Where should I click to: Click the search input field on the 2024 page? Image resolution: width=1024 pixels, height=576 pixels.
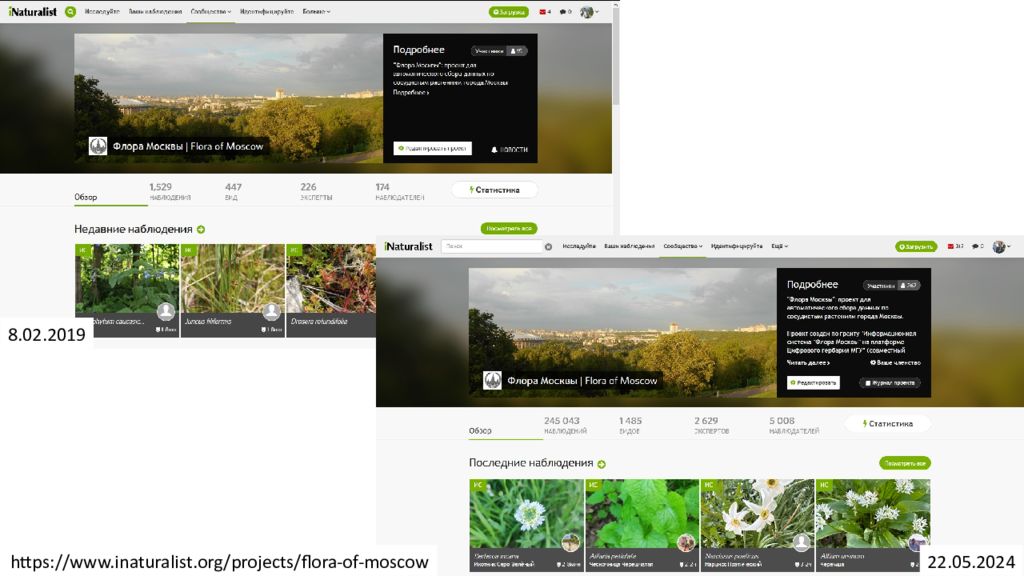(x=492, y=246)
